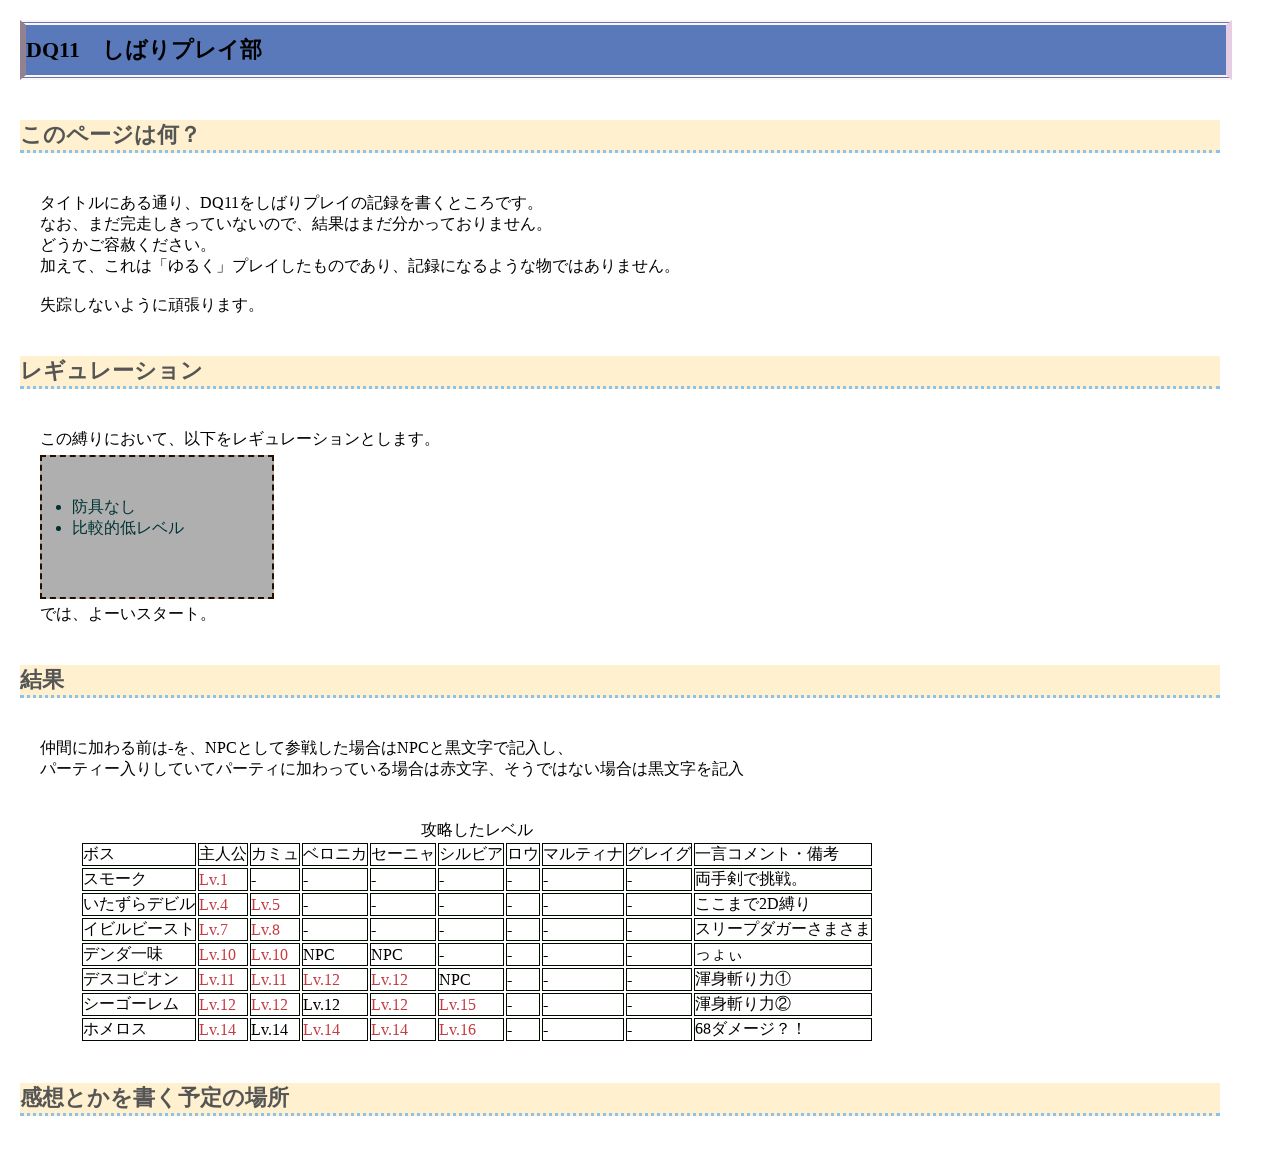Viewport: 1284px width, 1157px height.
Task: Click the comment 68ダメージ？！
Action: 783,1029
